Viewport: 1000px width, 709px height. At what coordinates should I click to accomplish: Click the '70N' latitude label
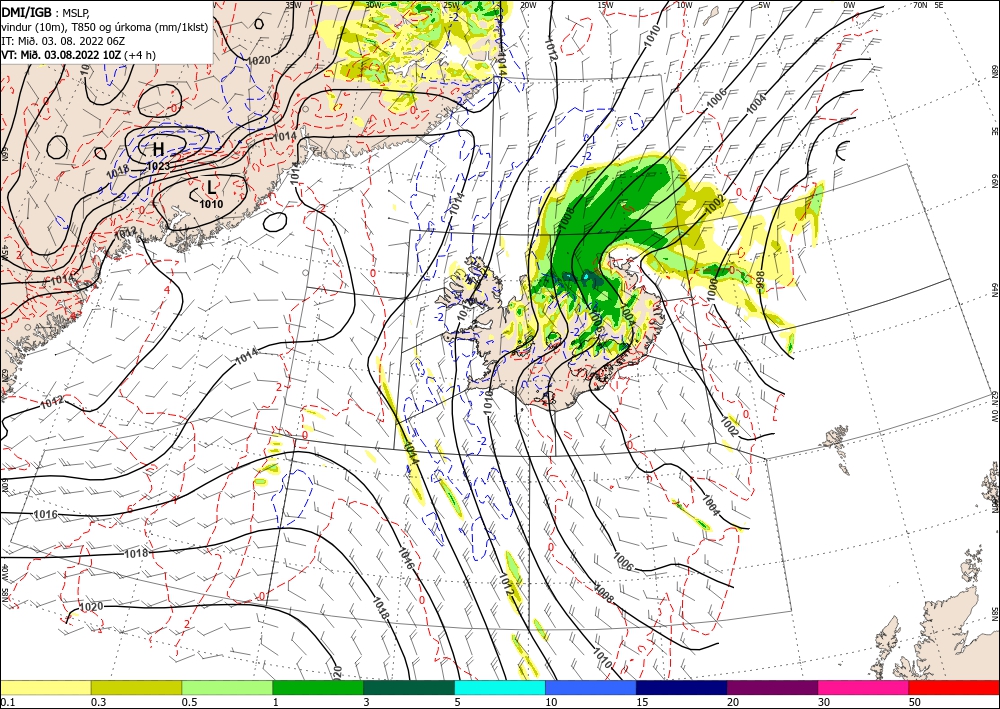click(920, 5)
